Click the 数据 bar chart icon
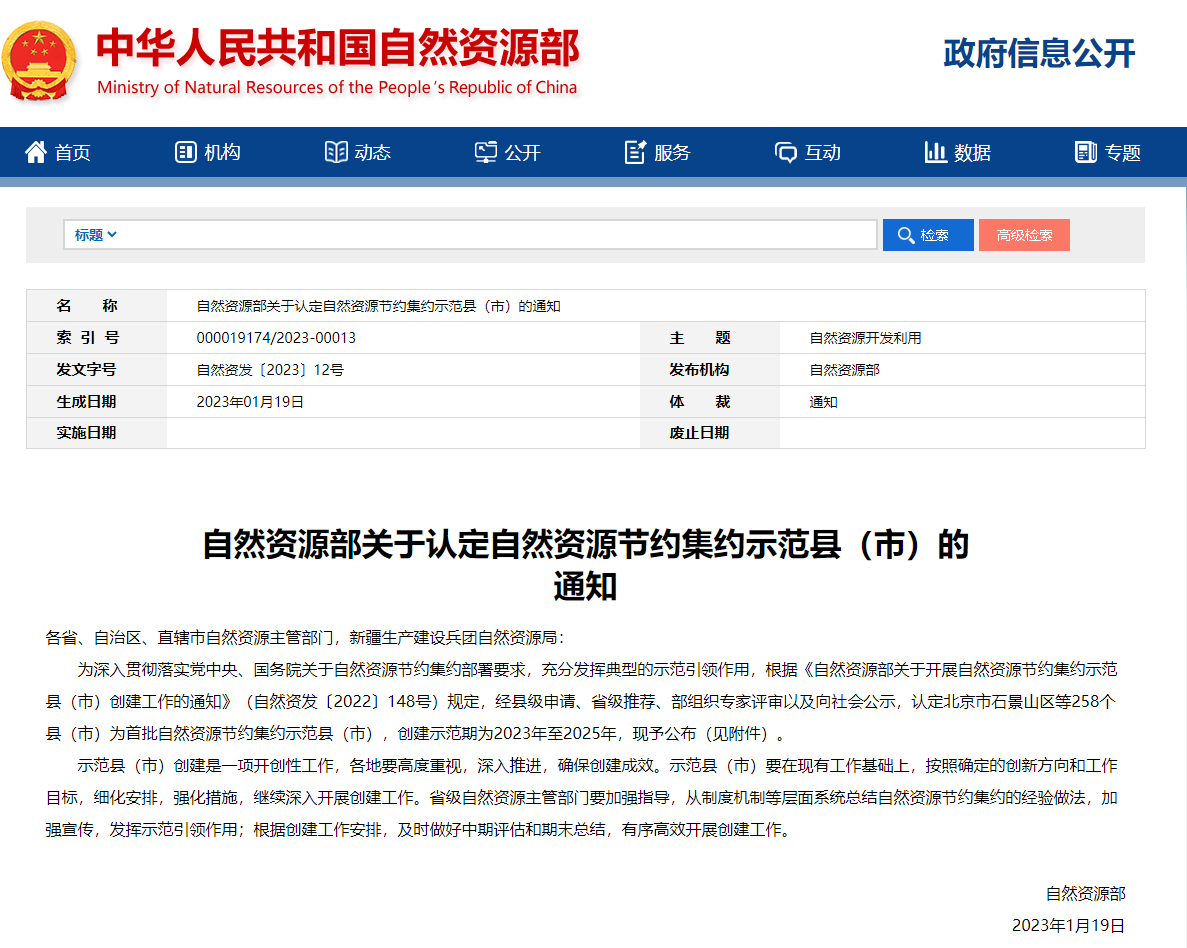The image size is (1187, 948). 936,152
